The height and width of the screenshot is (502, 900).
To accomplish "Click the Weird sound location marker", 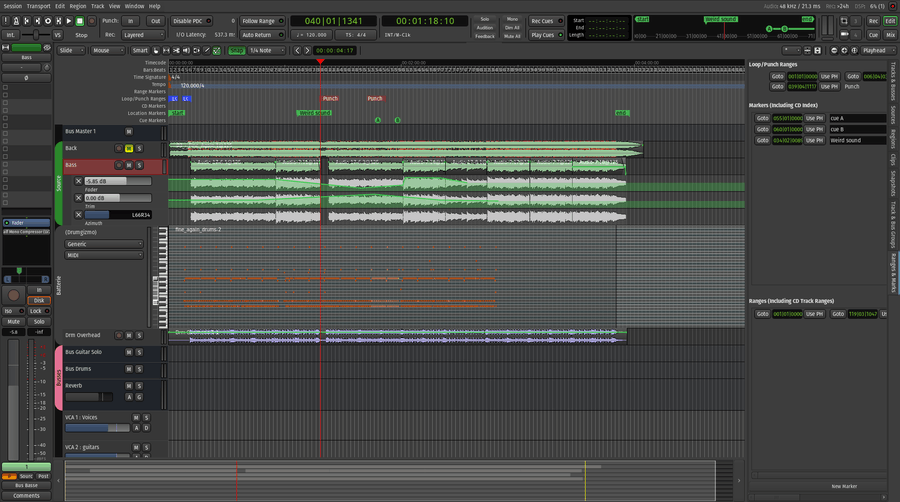I will [314, 113].
